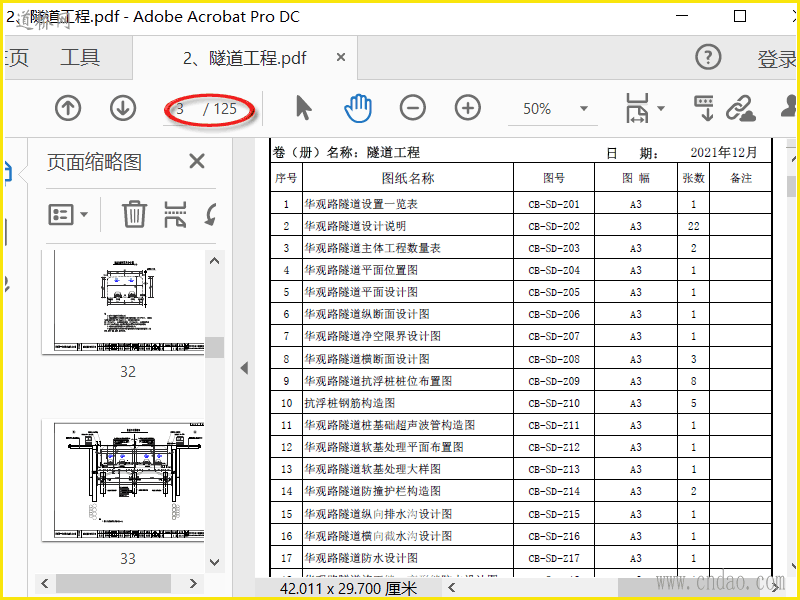Zoom out with the minus button
Viewport: 800px width, 600px height.
click(413, 108)
